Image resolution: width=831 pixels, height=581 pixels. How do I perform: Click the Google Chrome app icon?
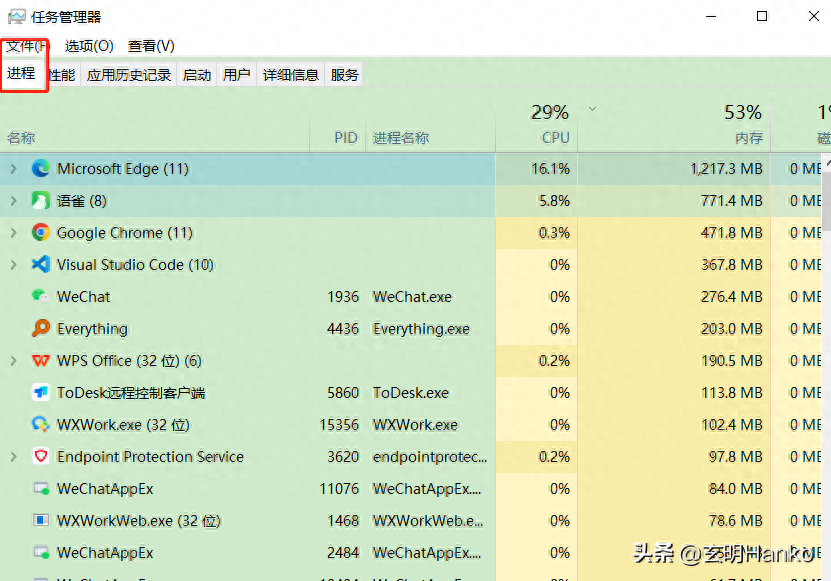[x=41, y=233]
